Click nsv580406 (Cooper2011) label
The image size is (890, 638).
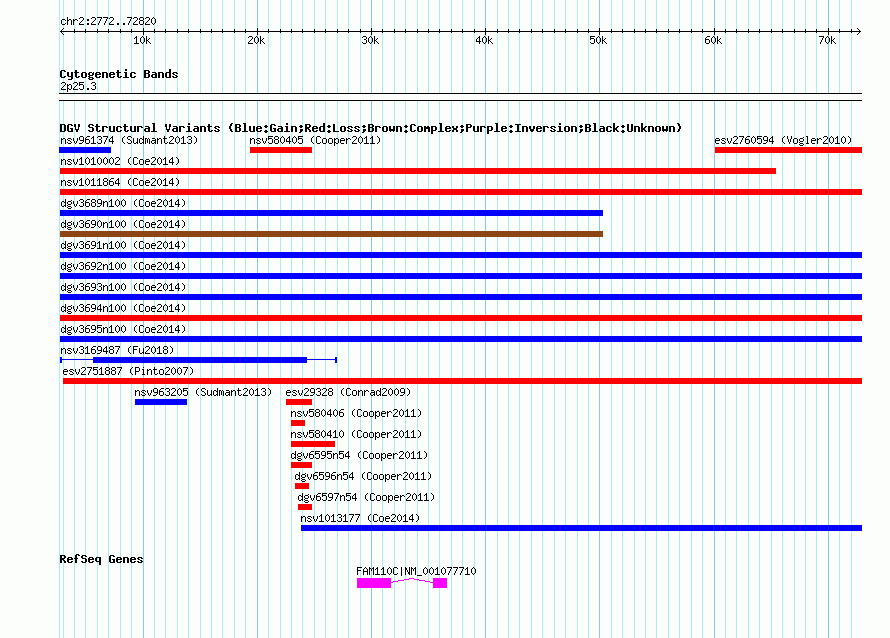pyautogui.click(x=356, y=413)
